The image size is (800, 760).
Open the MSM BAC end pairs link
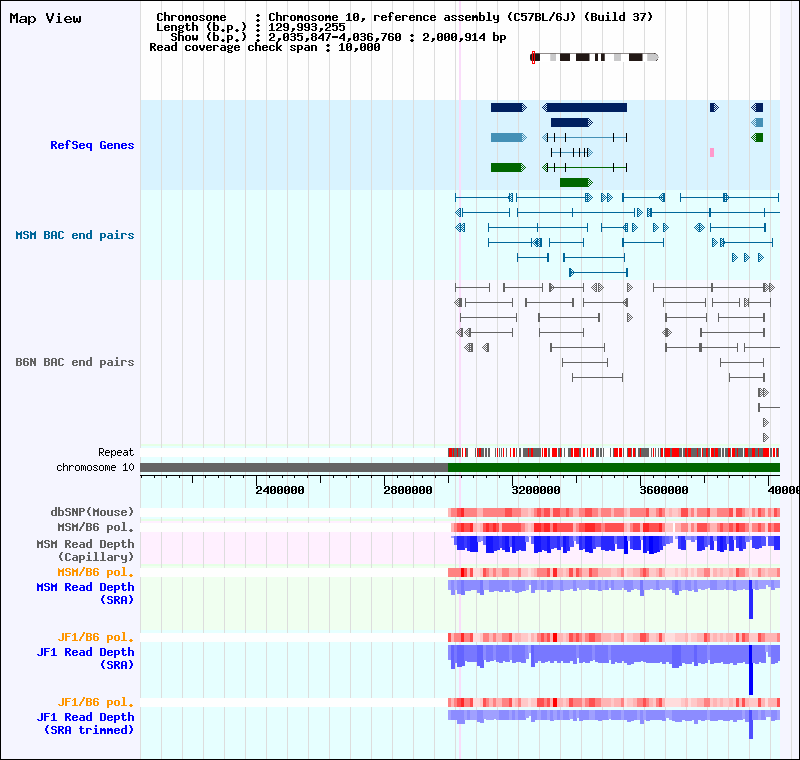[x=74, y=235]
